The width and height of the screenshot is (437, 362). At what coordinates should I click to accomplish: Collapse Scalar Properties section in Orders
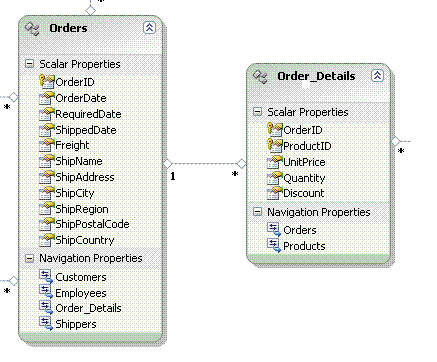(30, 64)
